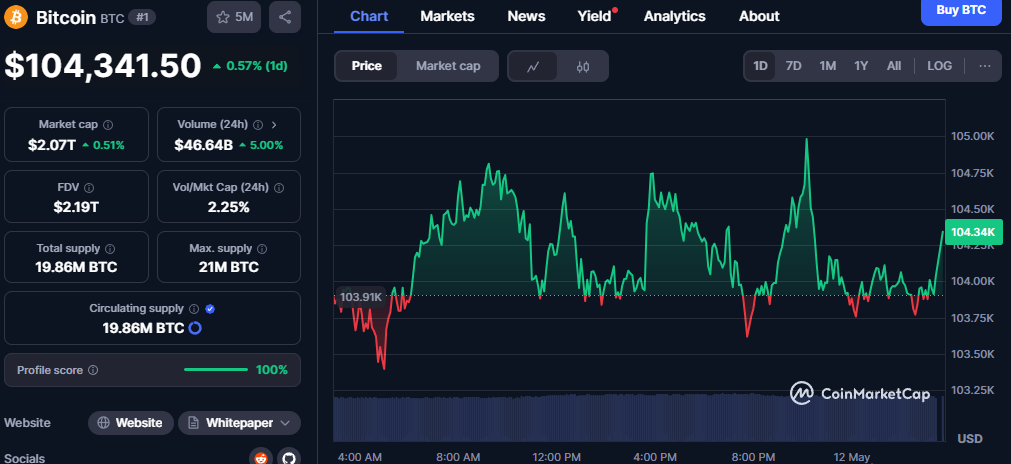This screenshot has width=1011, height=464.
Task: Click the 105.00K y-axis label
Action: [973, 137]
